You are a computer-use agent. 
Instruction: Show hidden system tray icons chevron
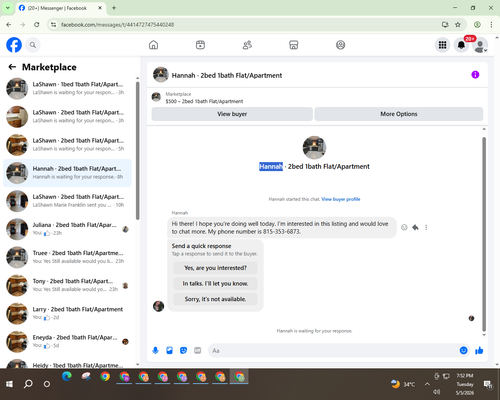[x=427, y=384]
